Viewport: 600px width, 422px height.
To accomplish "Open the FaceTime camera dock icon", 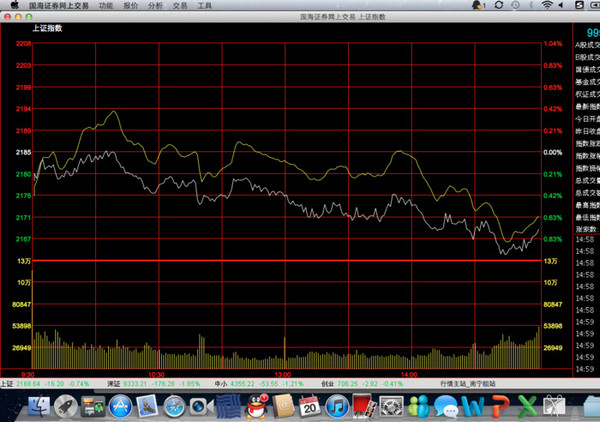I will [201, 407].
